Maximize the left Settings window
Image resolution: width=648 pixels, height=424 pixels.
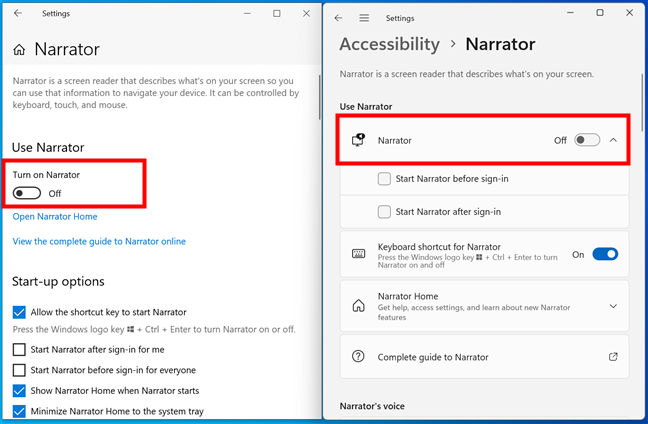tap(276, 14)
